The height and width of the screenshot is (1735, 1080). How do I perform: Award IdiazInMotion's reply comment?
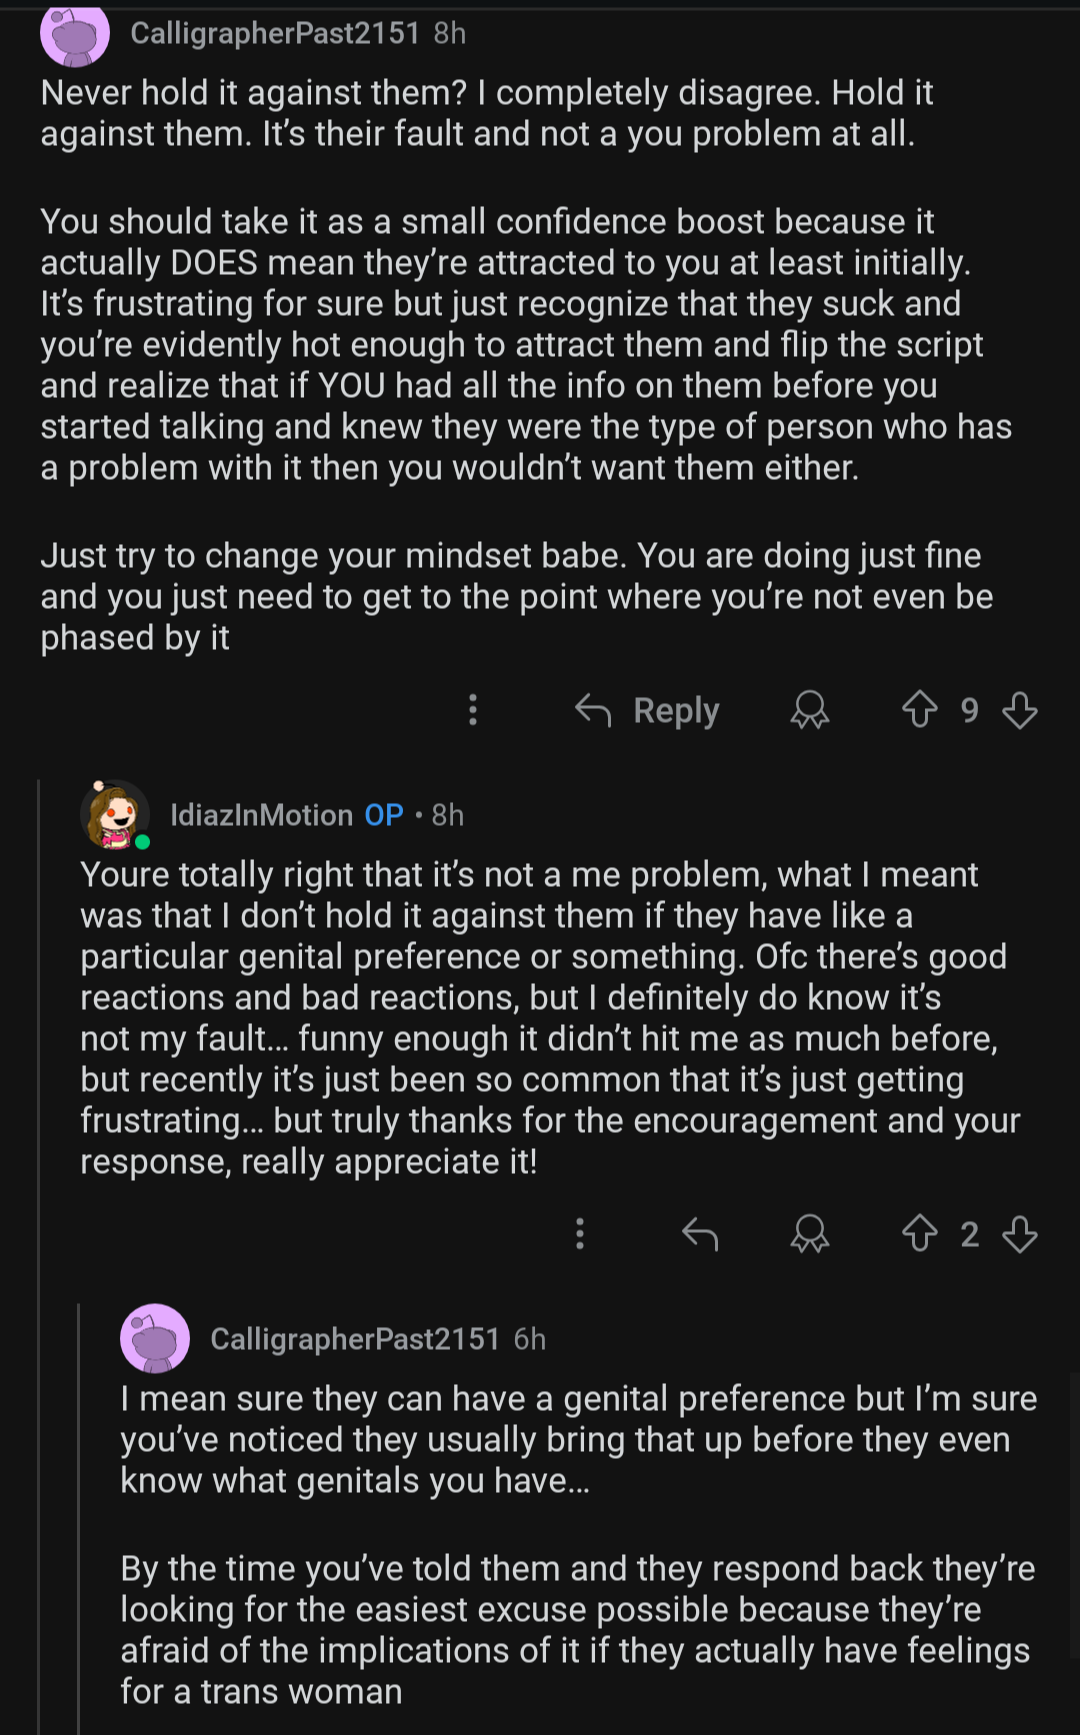[810, 1234]
